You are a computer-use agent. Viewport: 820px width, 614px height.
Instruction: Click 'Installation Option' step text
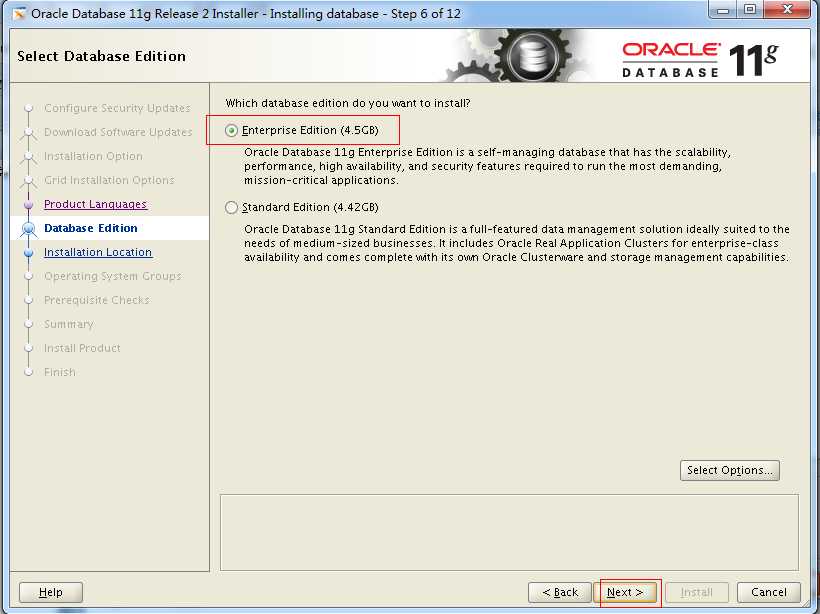tap(93, 156)
